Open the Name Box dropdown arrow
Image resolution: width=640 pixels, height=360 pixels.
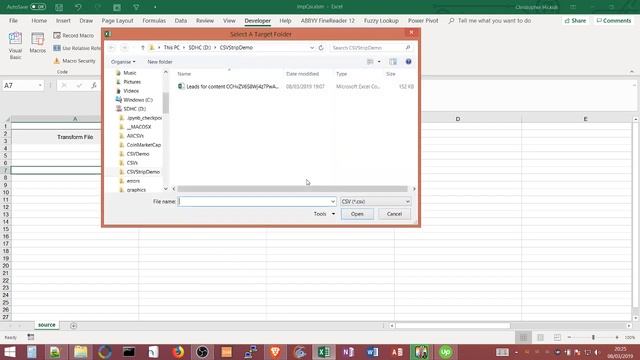click(40, 86)
